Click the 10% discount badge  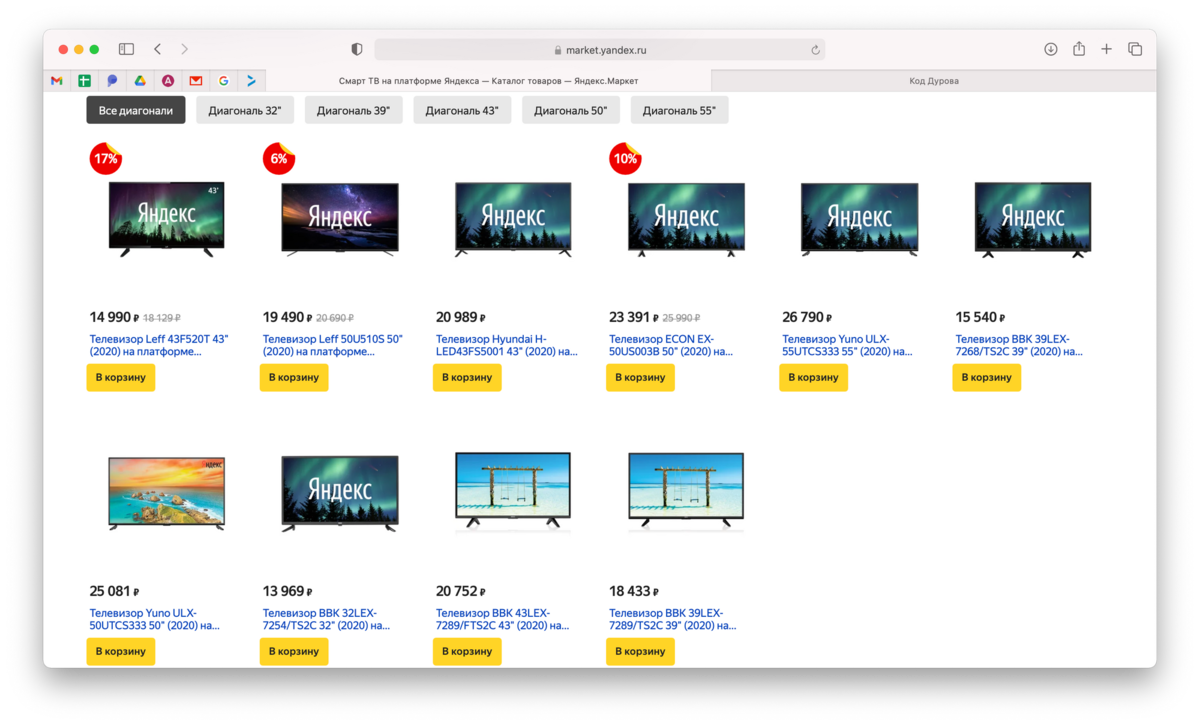[625, 158]
